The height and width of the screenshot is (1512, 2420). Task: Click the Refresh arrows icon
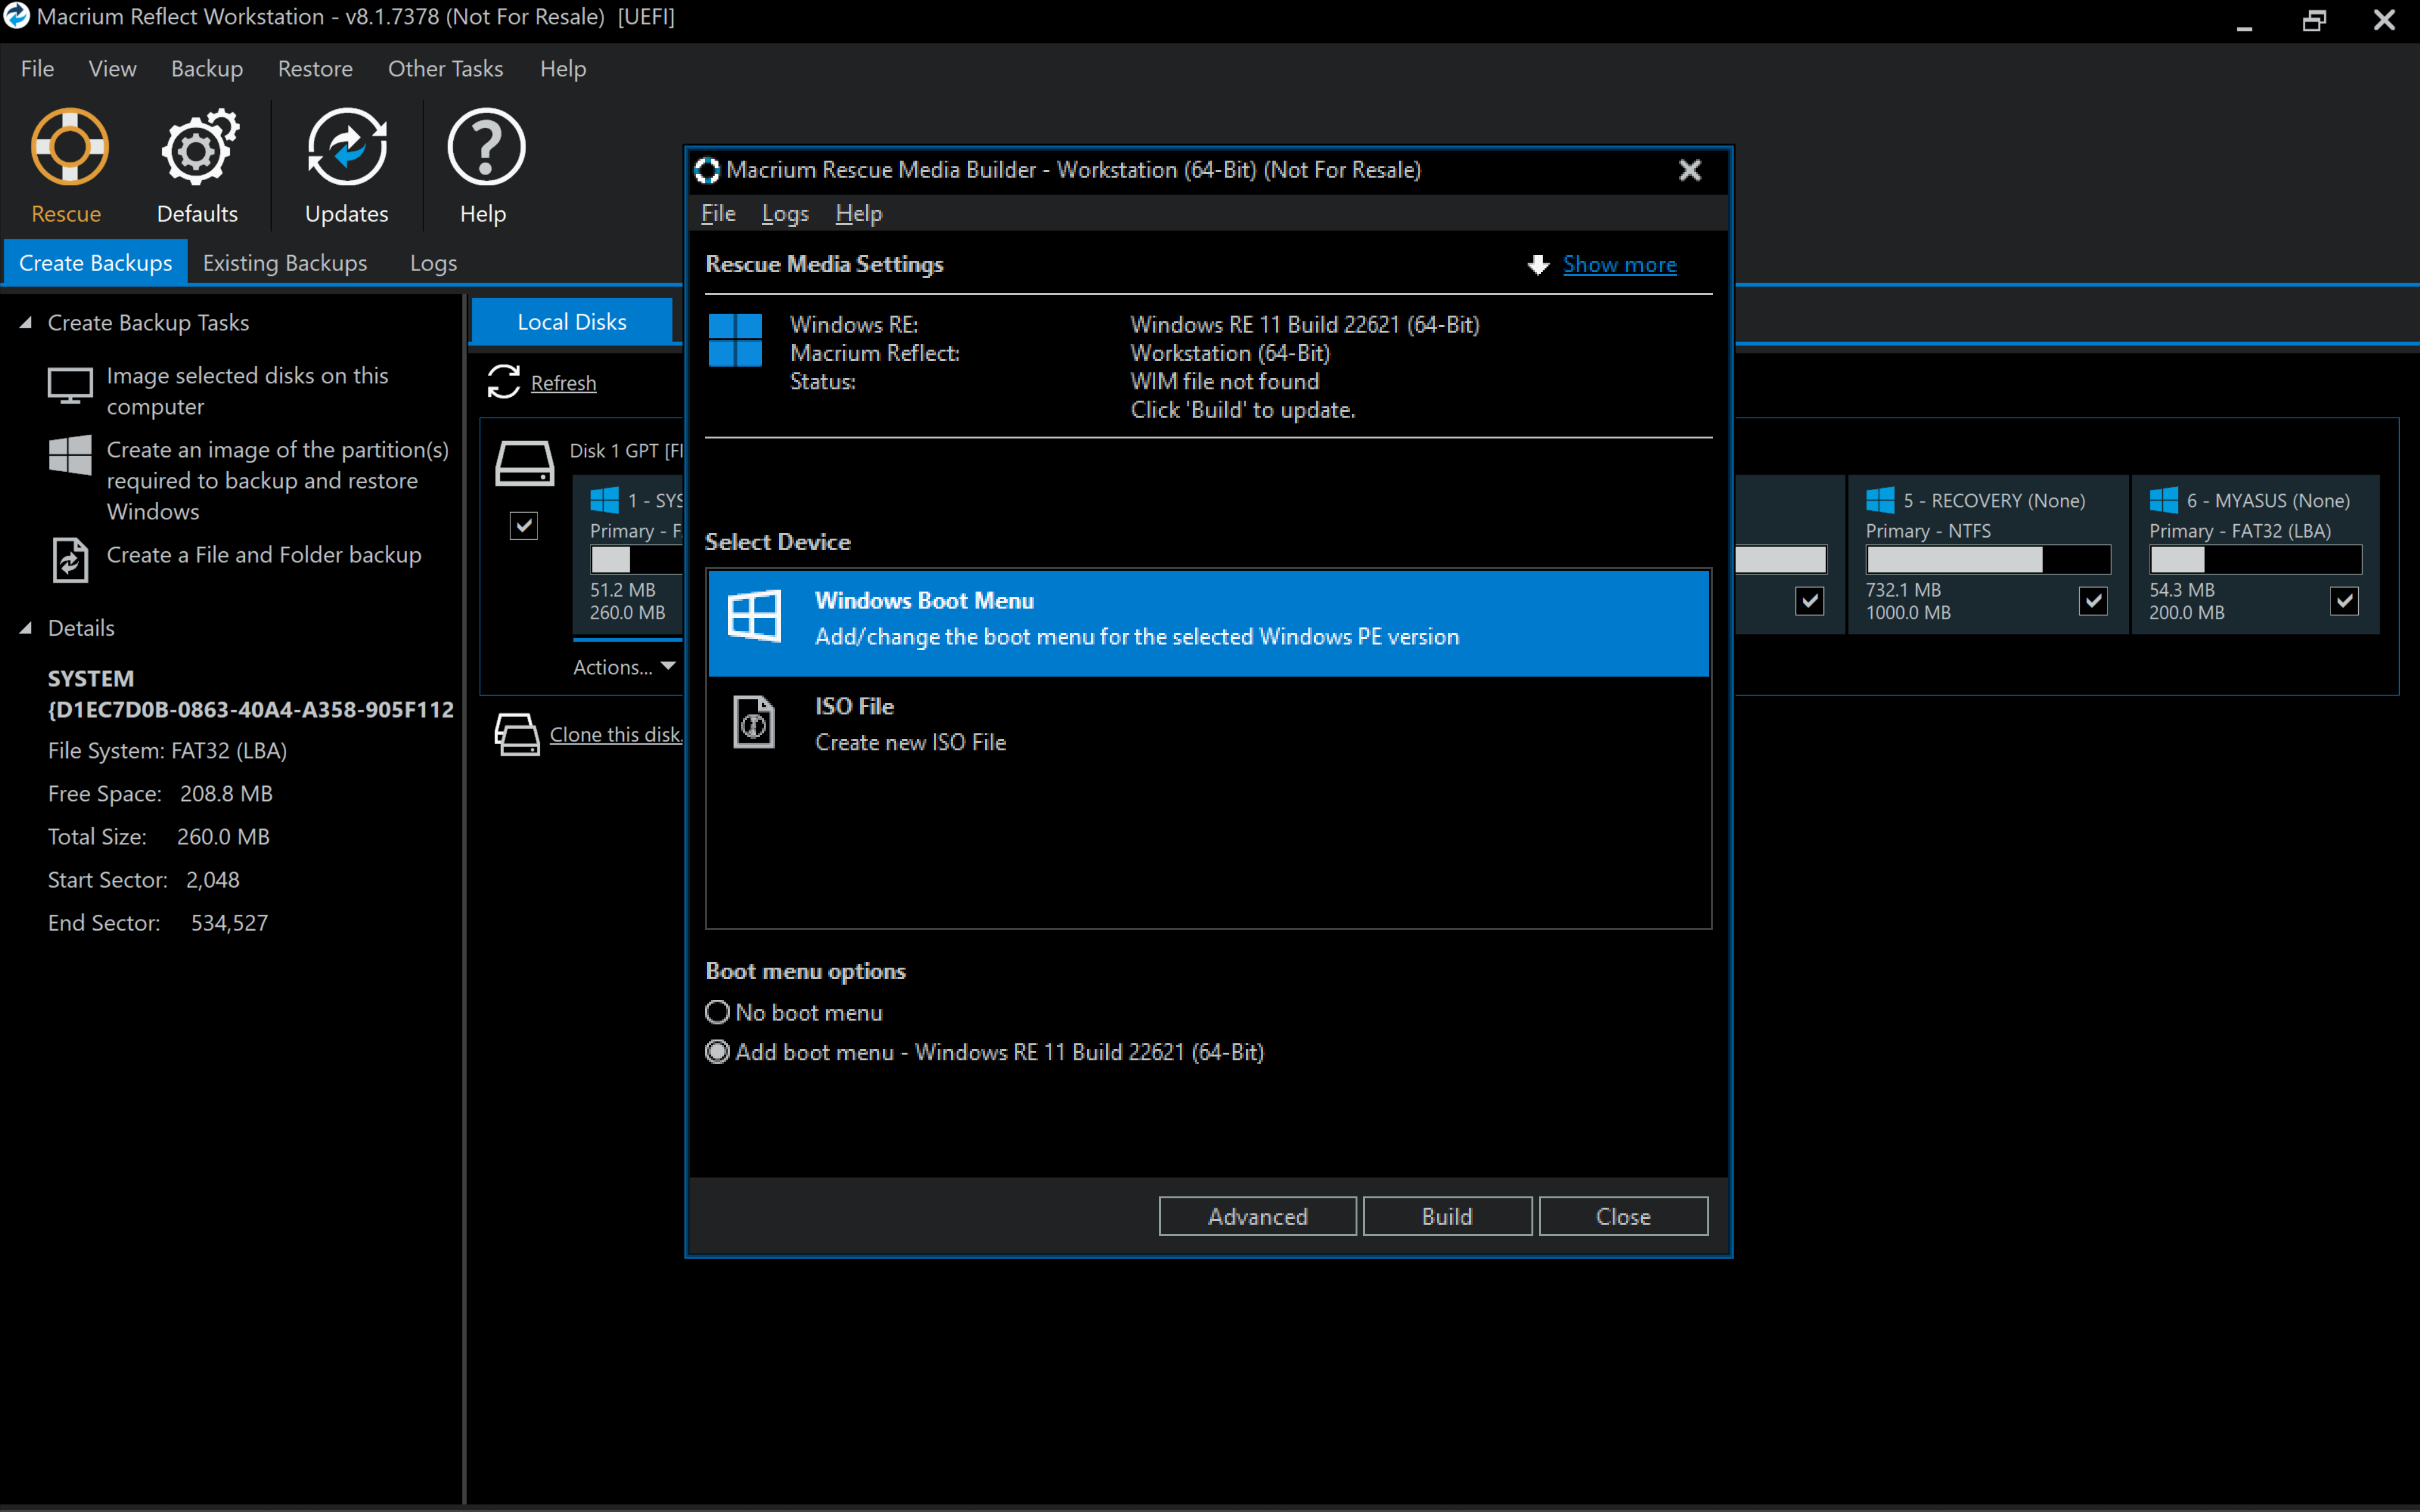pos(504,382)
